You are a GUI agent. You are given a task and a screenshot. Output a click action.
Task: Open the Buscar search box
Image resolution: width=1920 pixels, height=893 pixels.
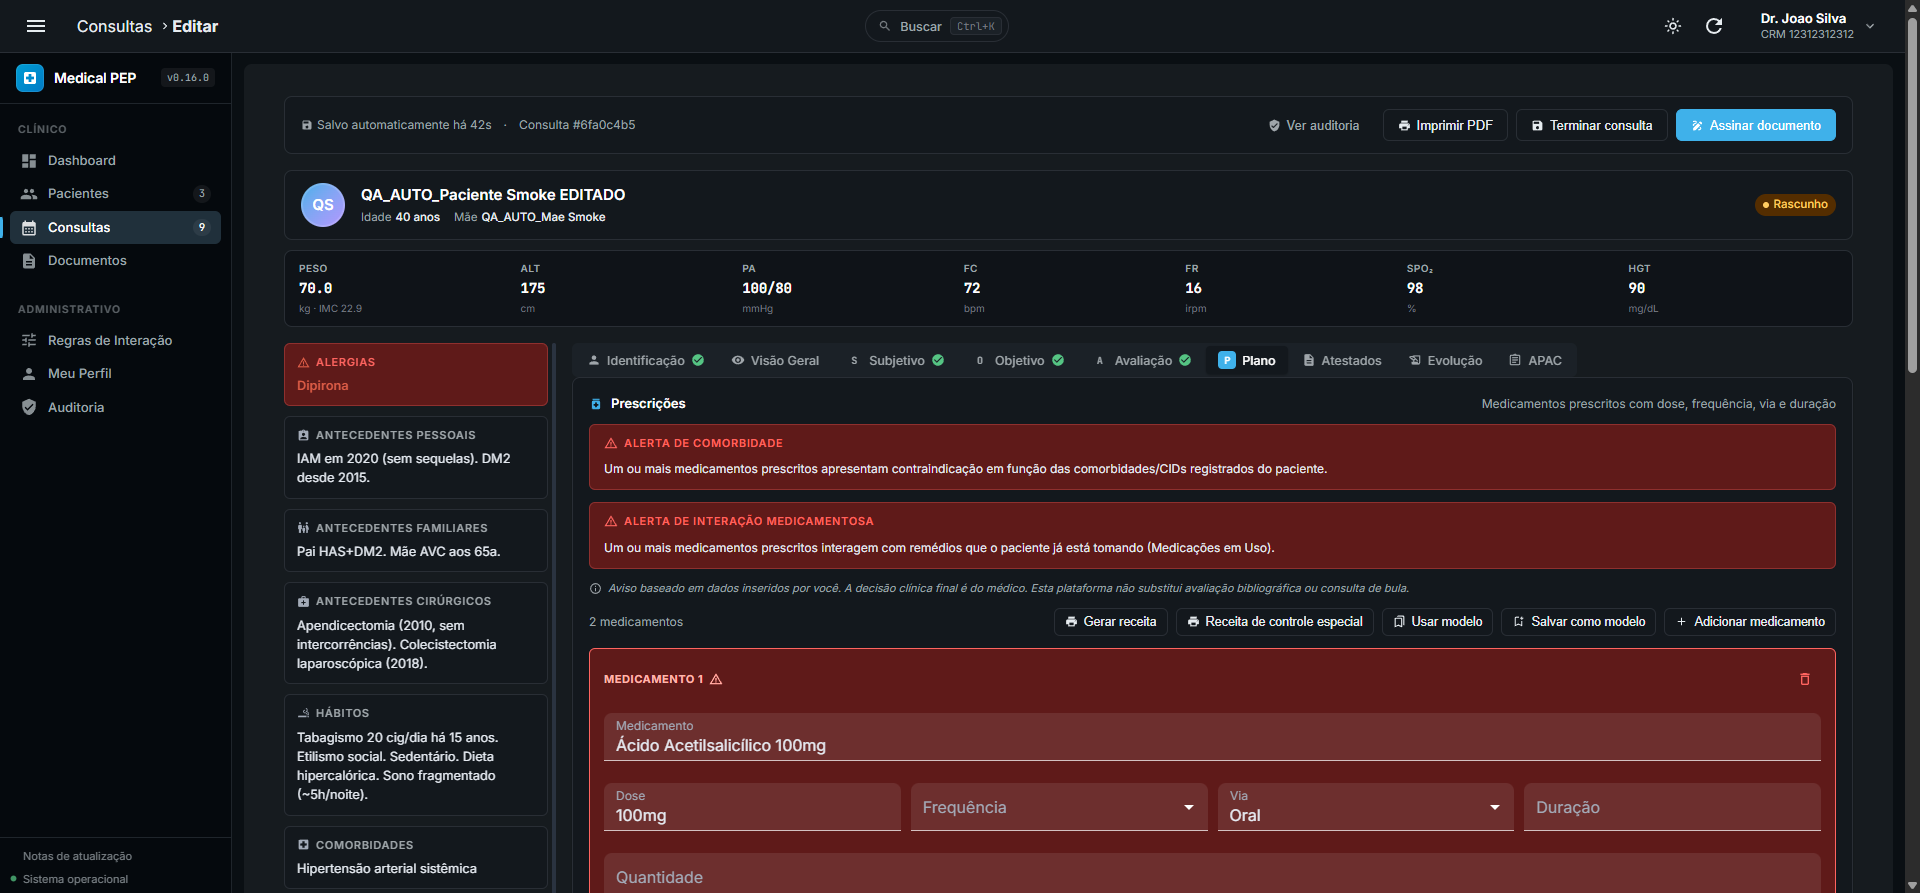[x=936, y=26]
